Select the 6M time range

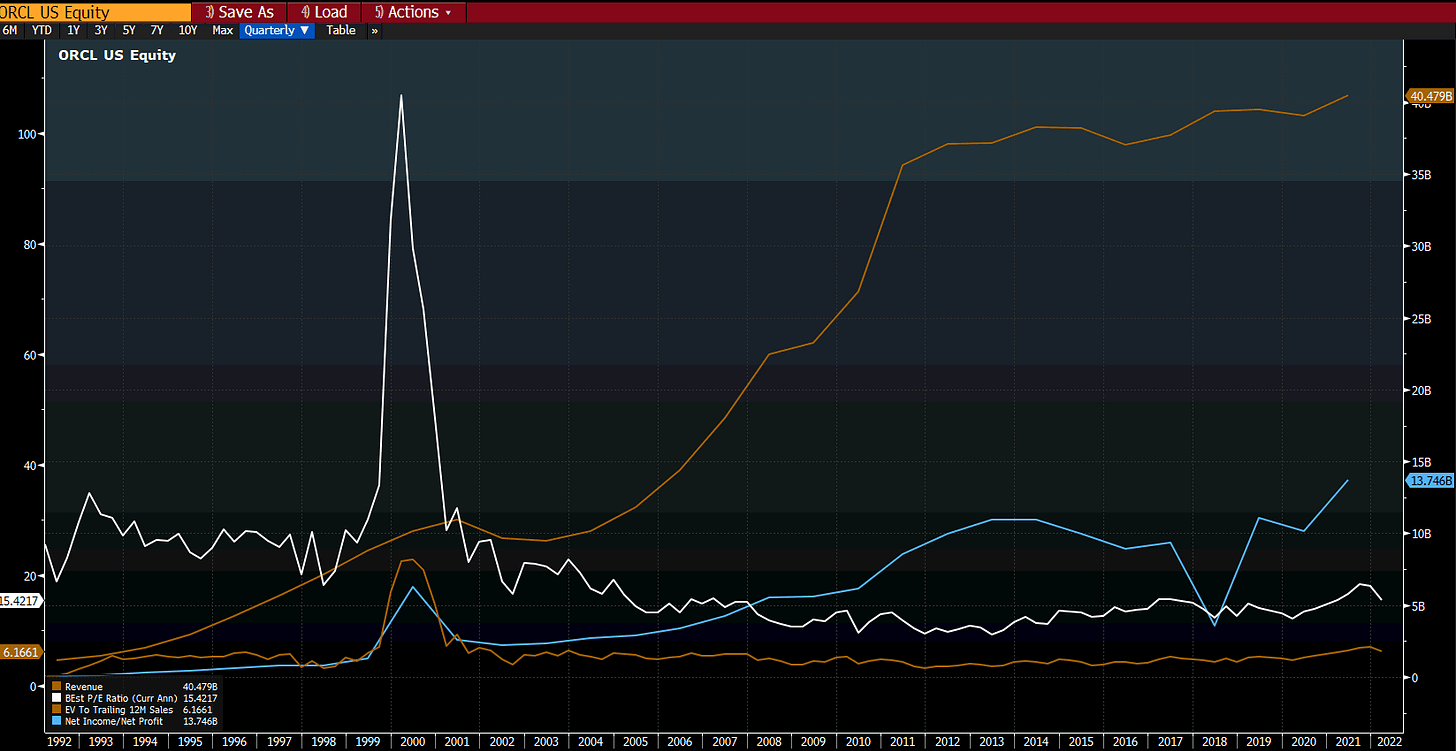(x=10, y=30)
